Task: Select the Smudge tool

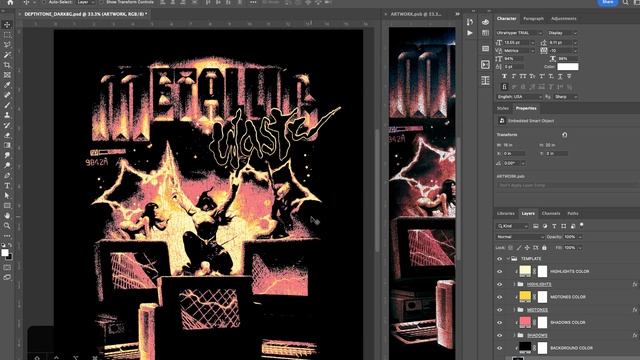Action: click(x=7, y=156)
